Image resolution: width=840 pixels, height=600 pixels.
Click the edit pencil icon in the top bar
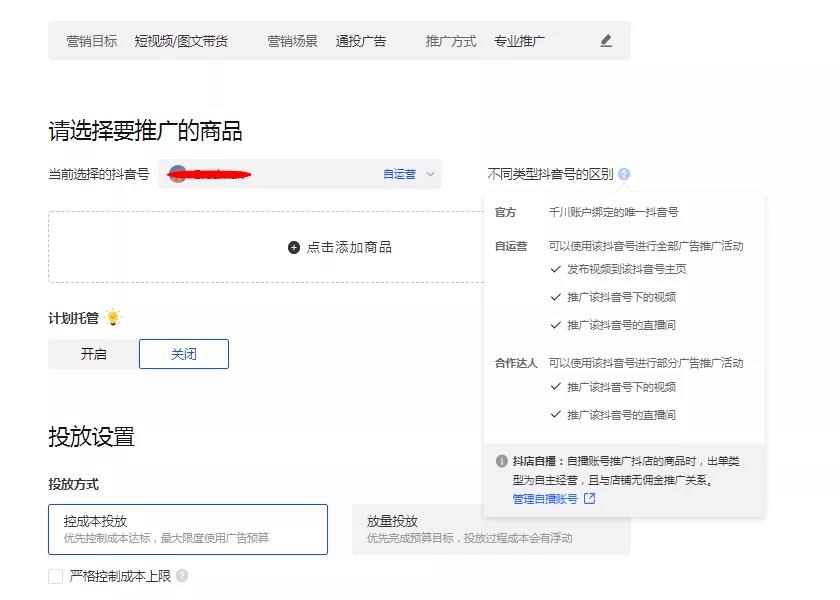coord(606,41)
